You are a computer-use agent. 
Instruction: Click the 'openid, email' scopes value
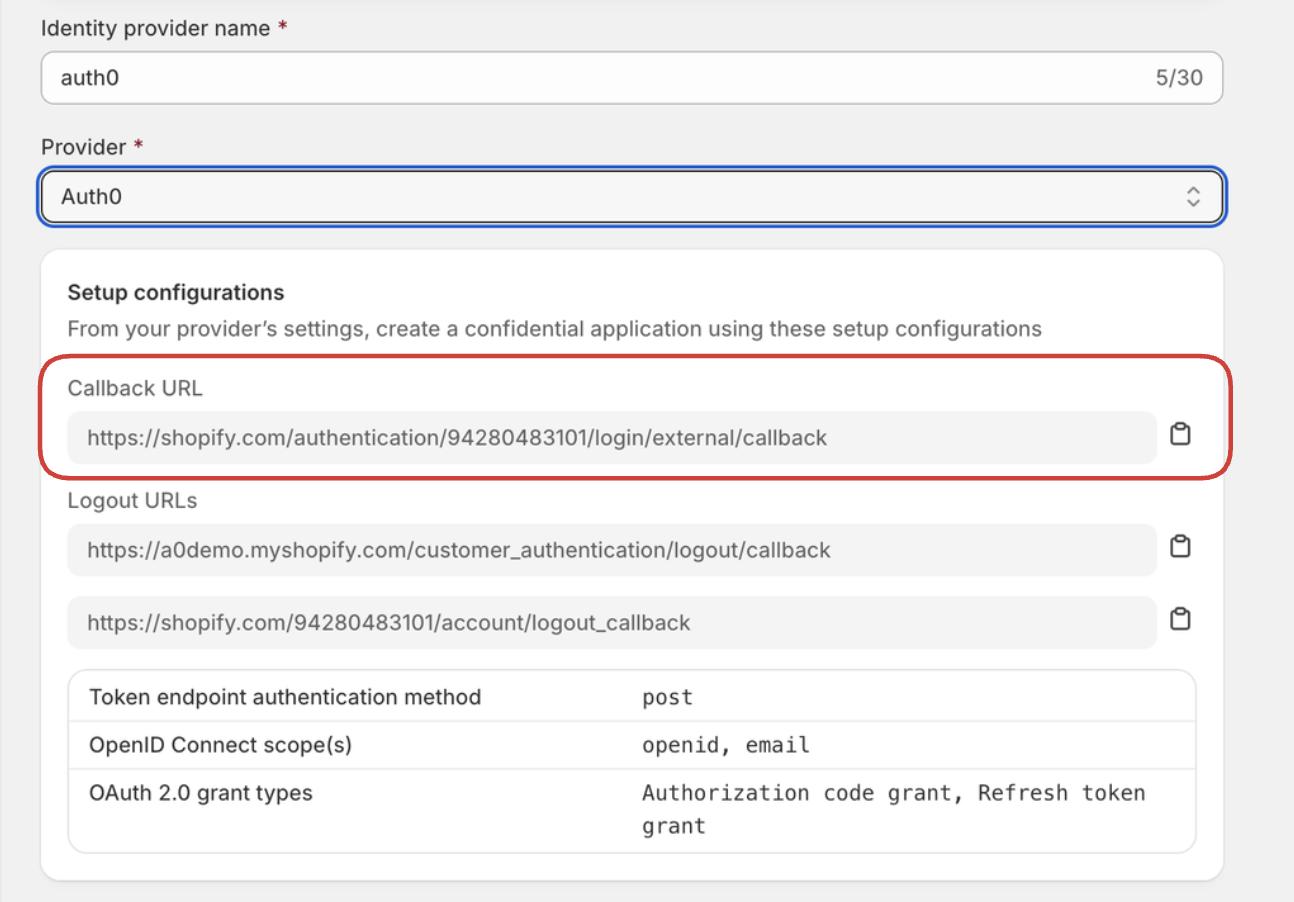[x=726, y=746]
